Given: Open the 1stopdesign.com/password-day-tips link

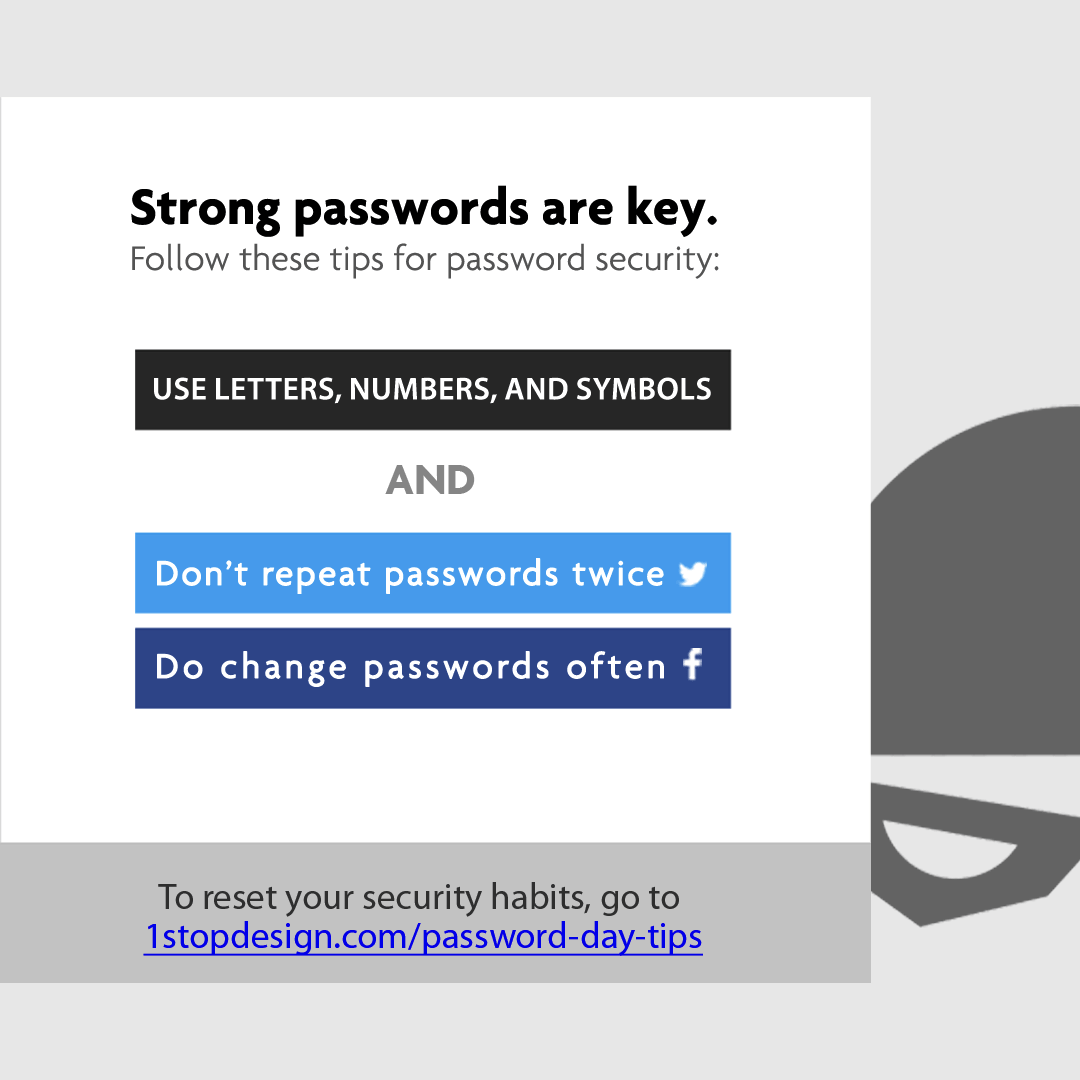Looking at the screenshot, I should pyautogui.click(x=423, y=937).
